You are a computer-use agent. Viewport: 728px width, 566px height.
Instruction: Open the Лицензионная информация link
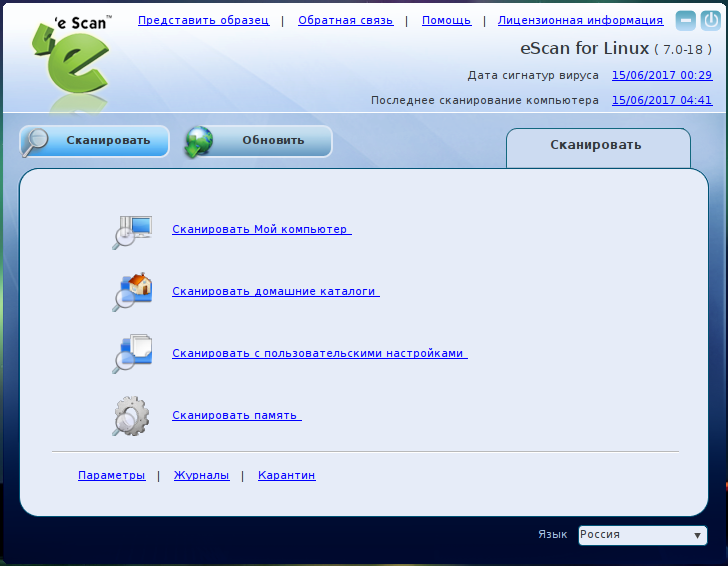point(580,20)
